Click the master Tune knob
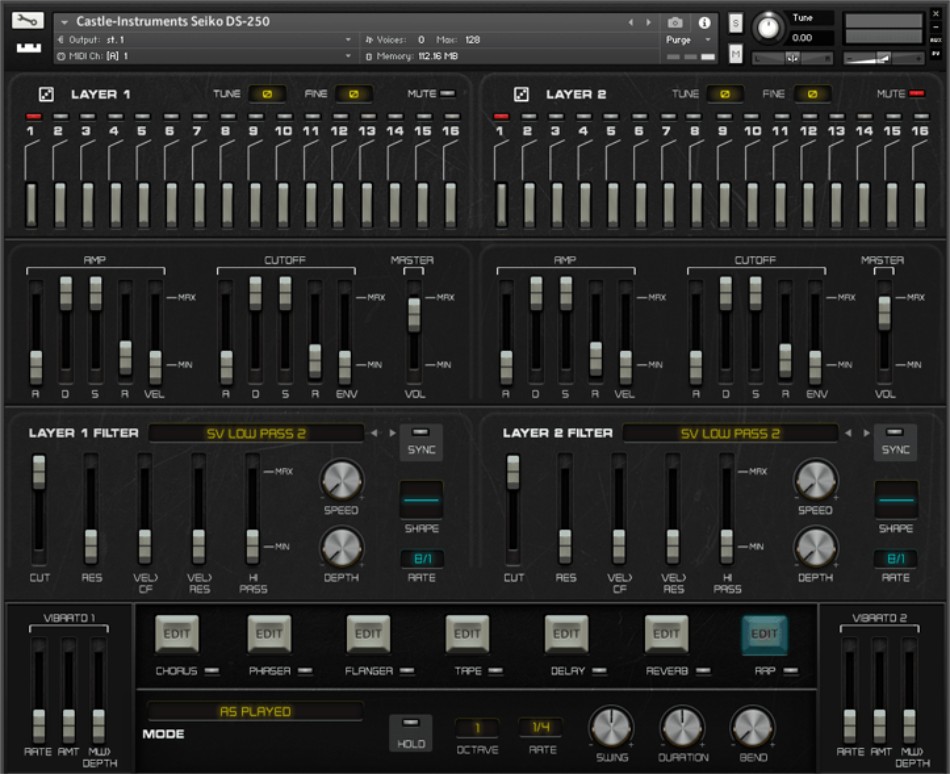The height and width of the screenshot is (774, 950). click(768, 27)
